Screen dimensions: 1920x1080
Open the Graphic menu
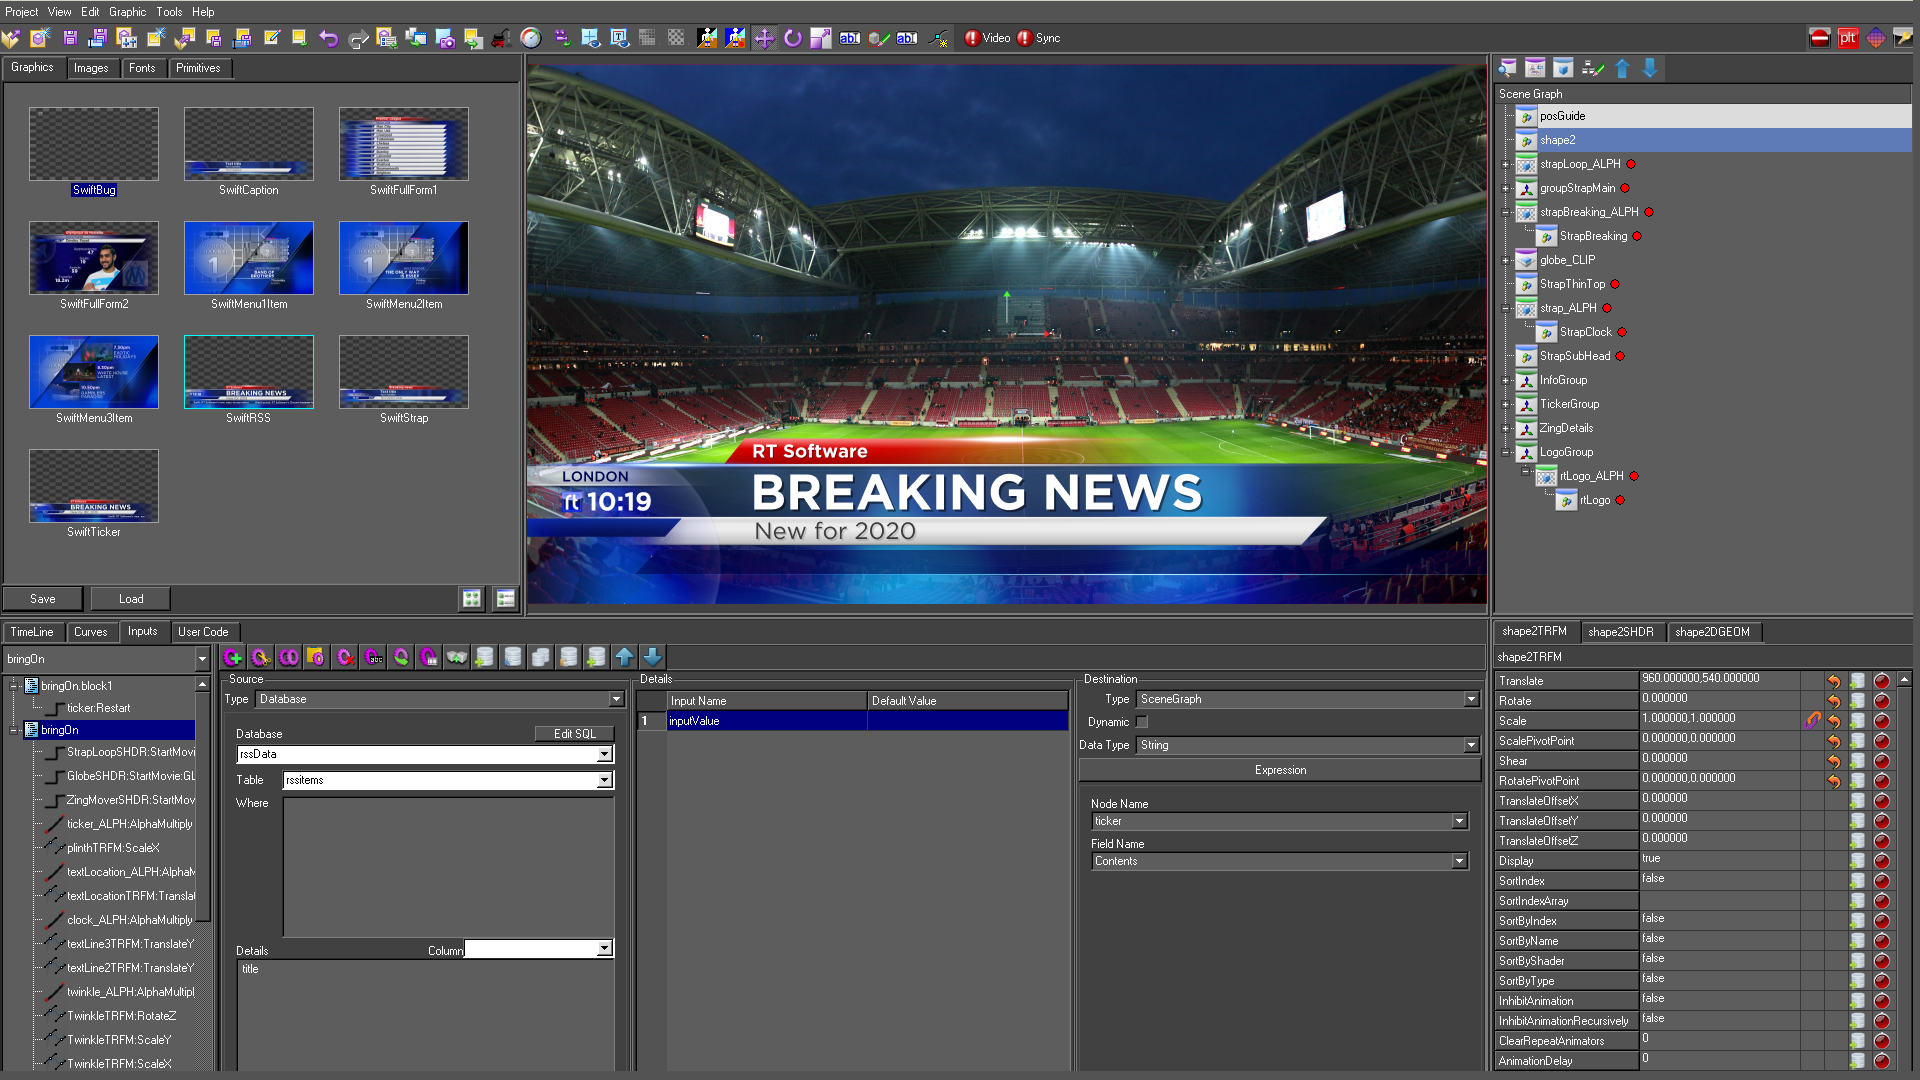(x=127, y=11)
